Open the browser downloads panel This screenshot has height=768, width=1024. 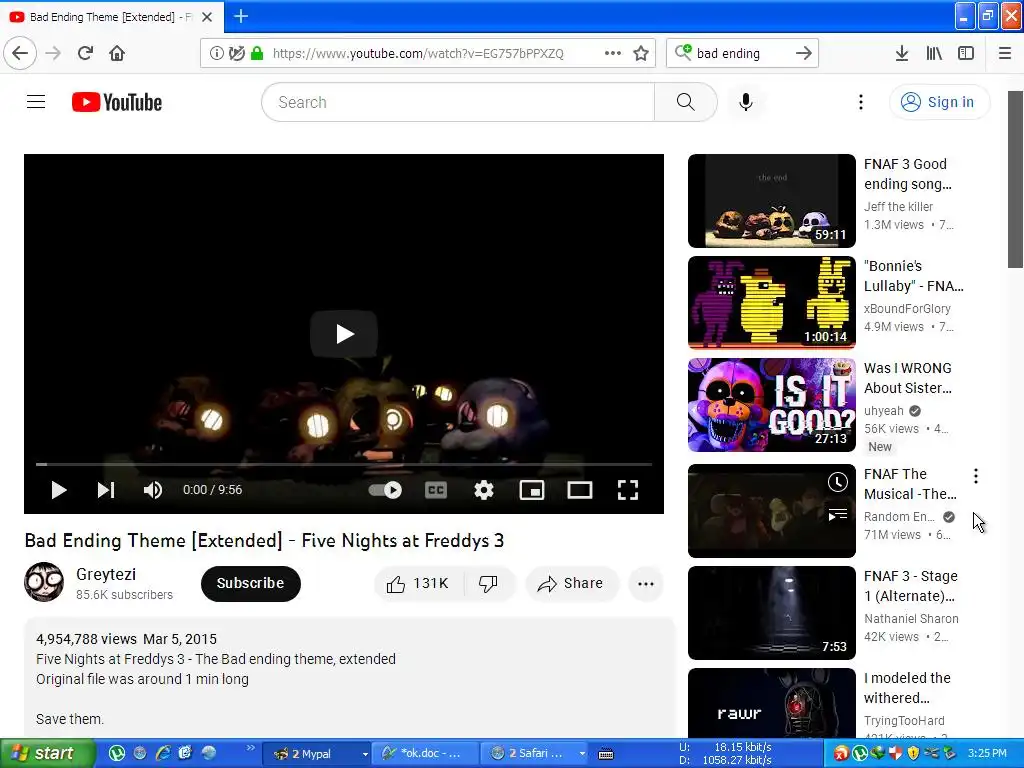(902, 53)
